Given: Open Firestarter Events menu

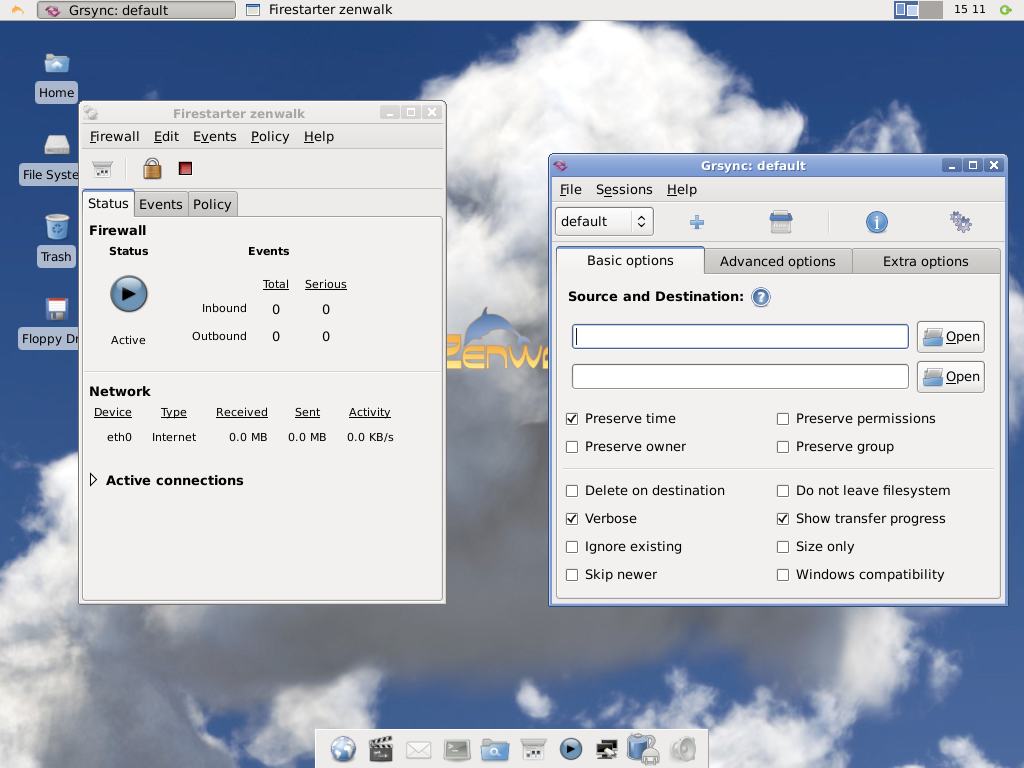Looking at the screenshot, I should pyautogui.click(x=214, y=136).
